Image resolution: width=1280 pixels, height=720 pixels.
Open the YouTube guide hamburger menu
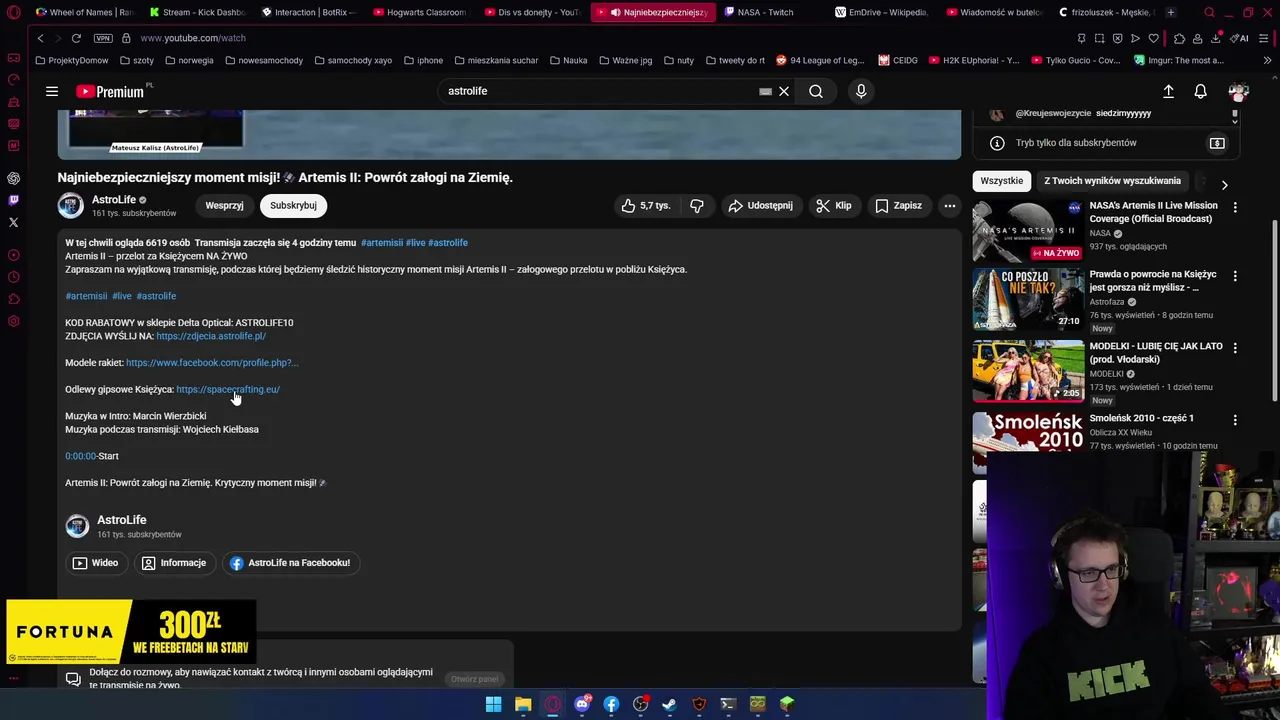52,91
